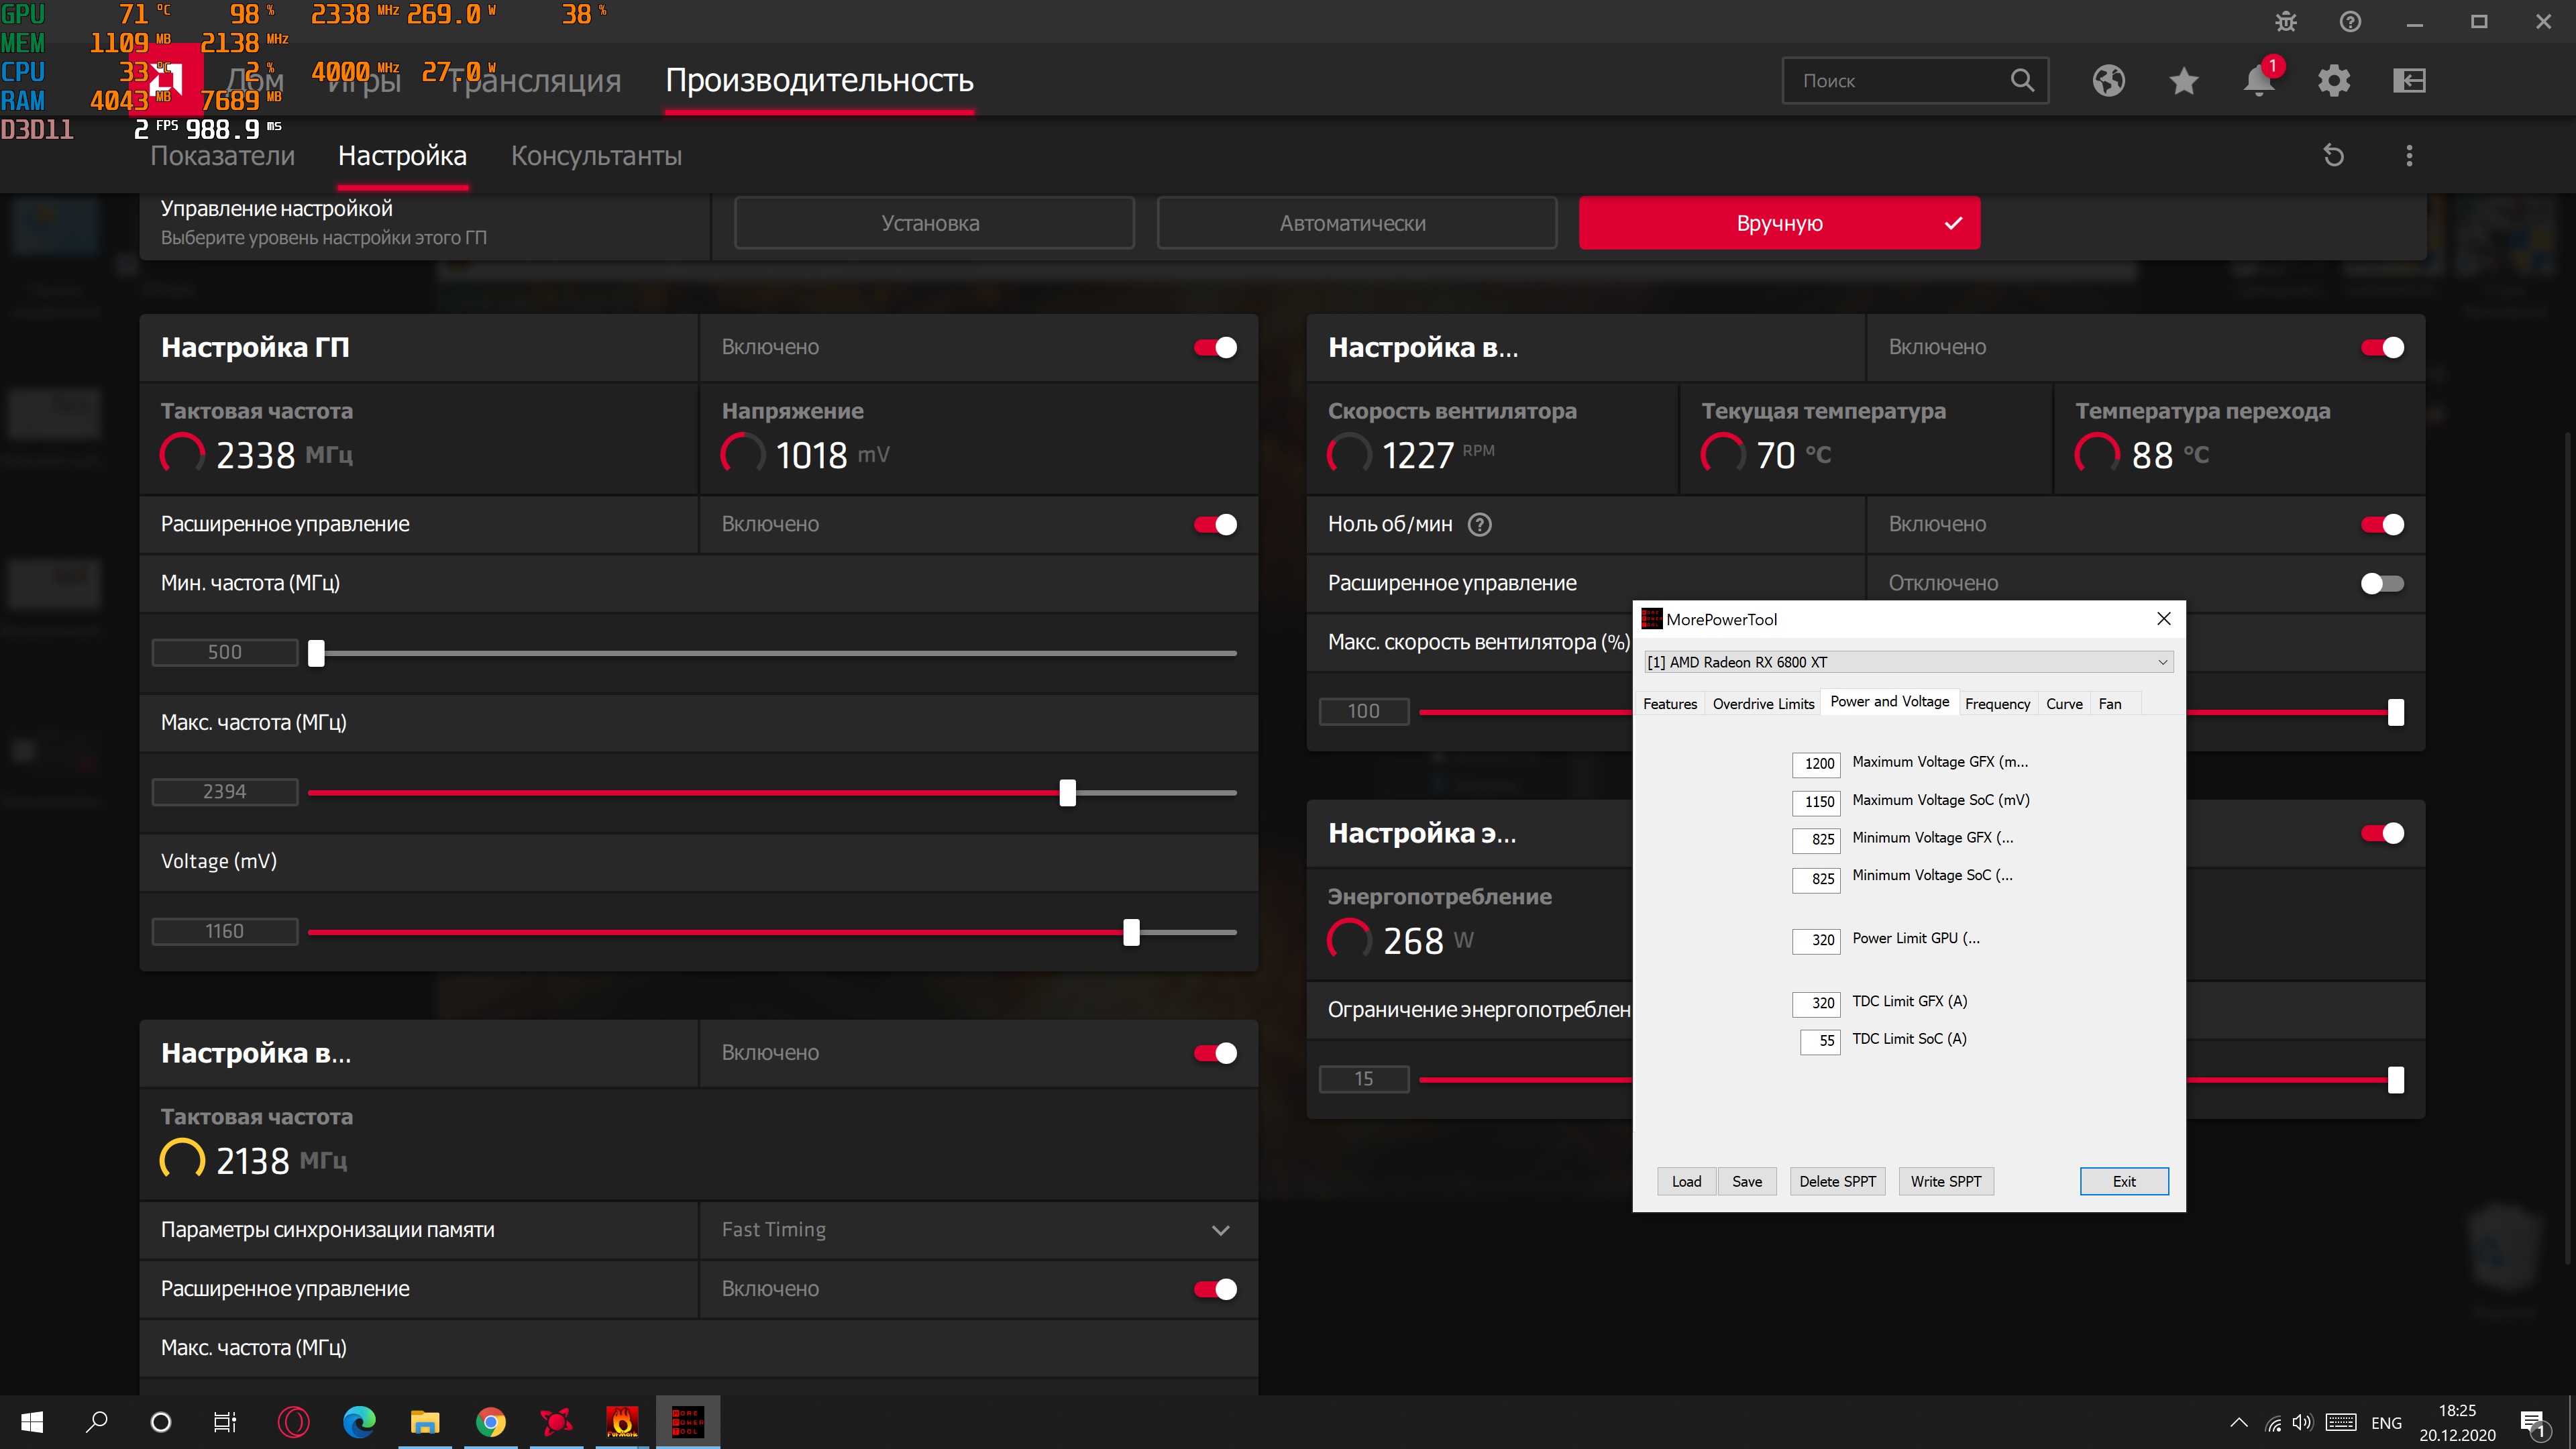Select the Автоматически tuning button
2576x1449 pixels.
point(1356,223)
